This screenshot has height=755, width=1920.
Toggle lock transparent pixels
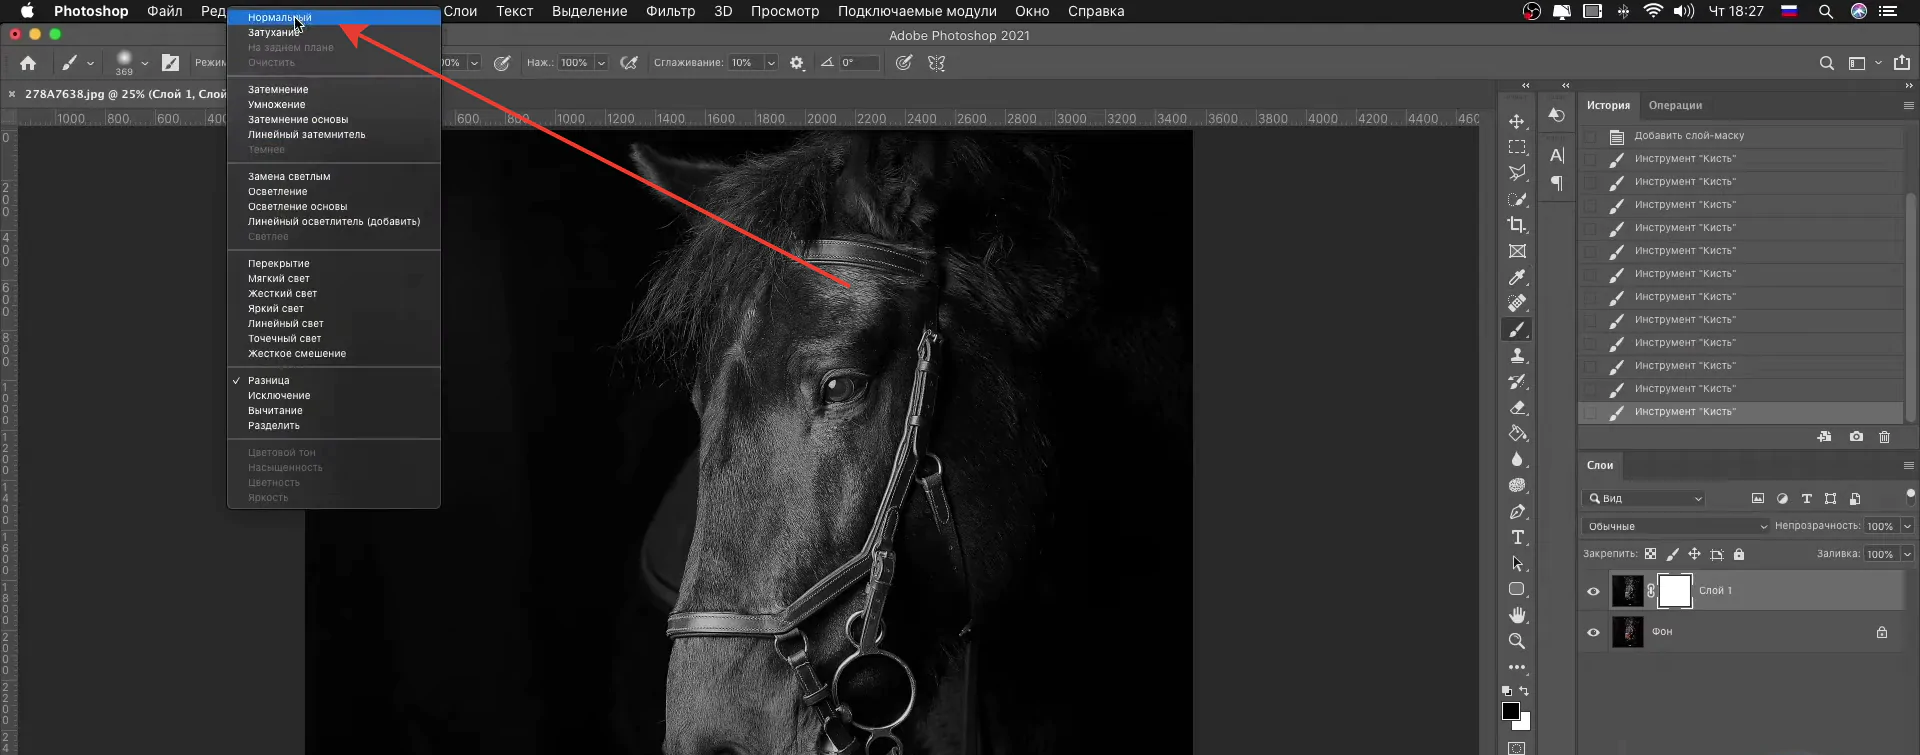1650,554
